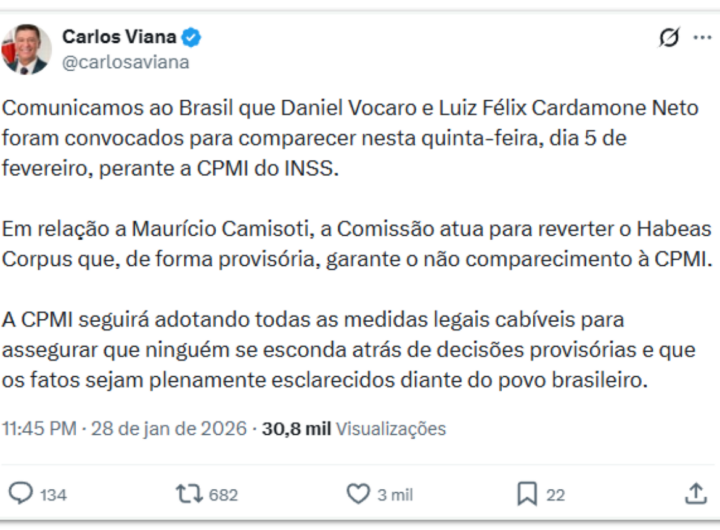Click the reply speech bubble icon
720x530 pixels.
point(21,493)
